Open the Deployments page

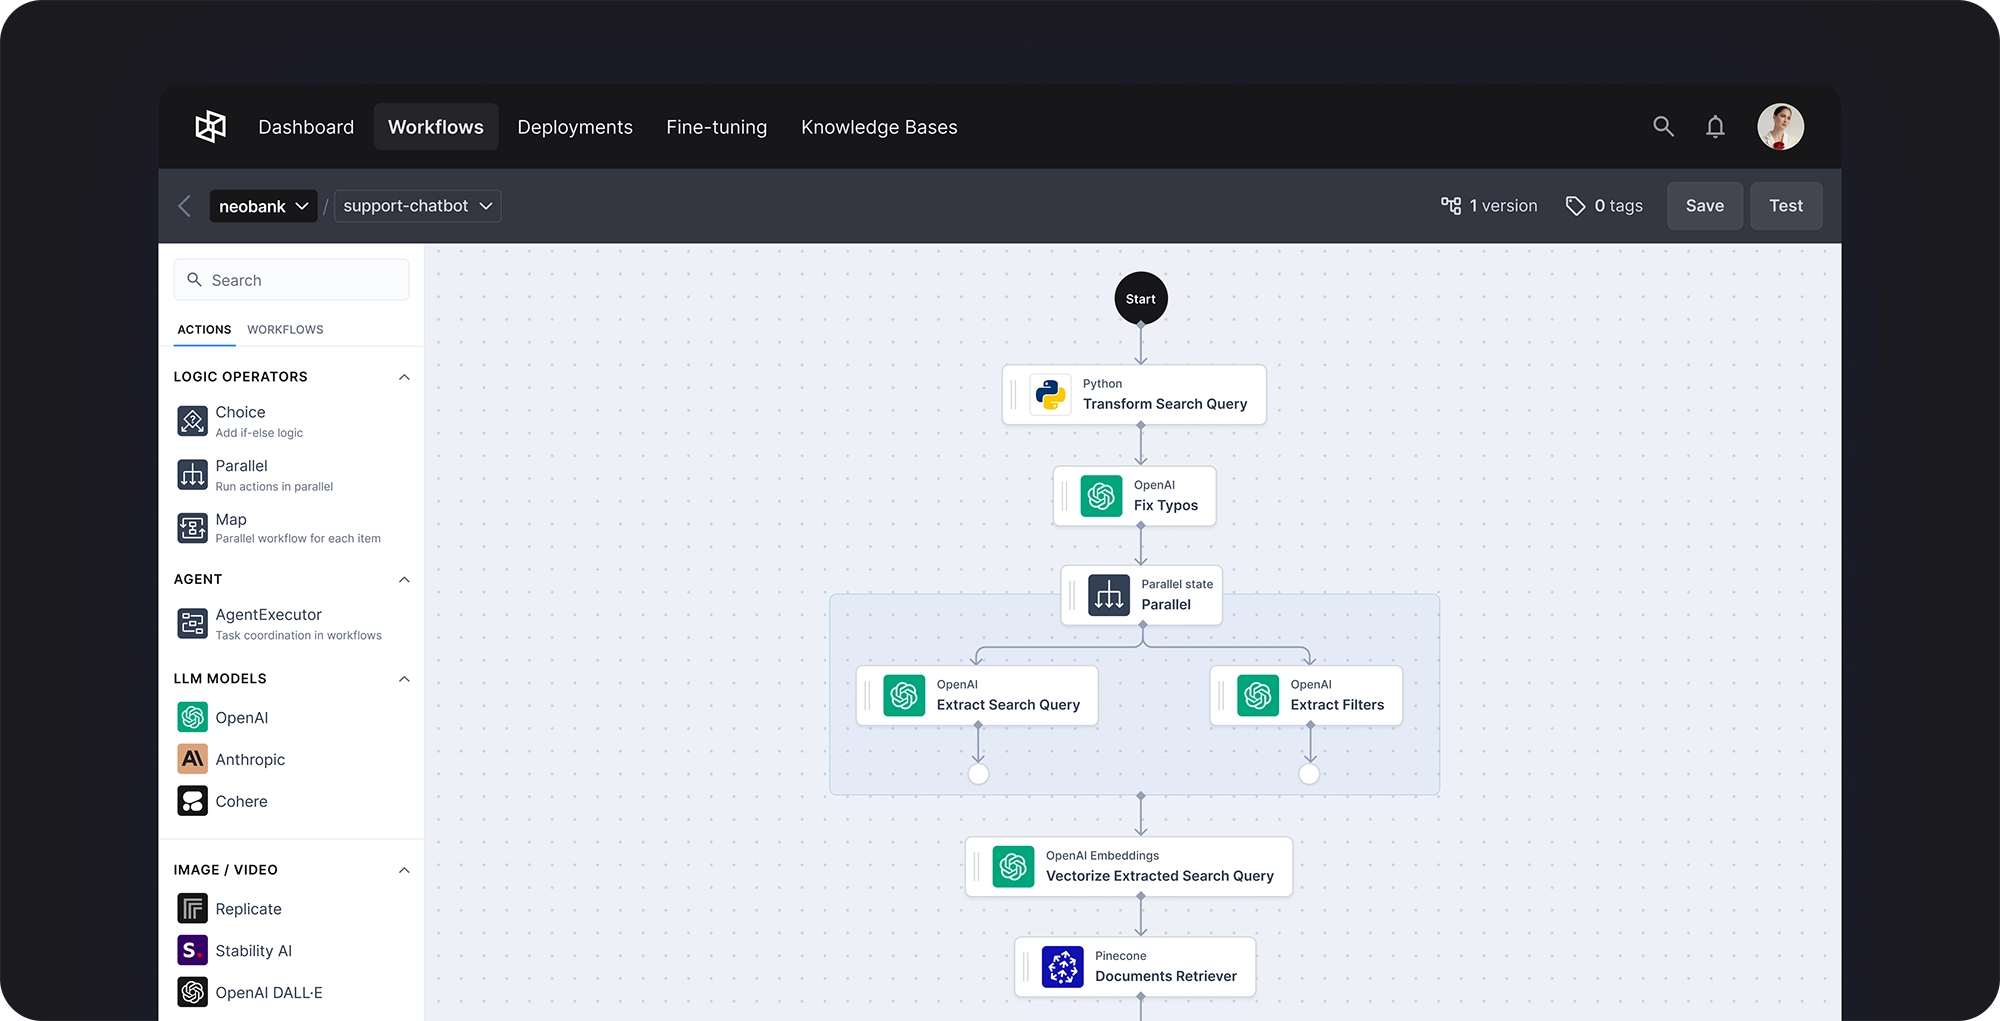click(575, 127)
